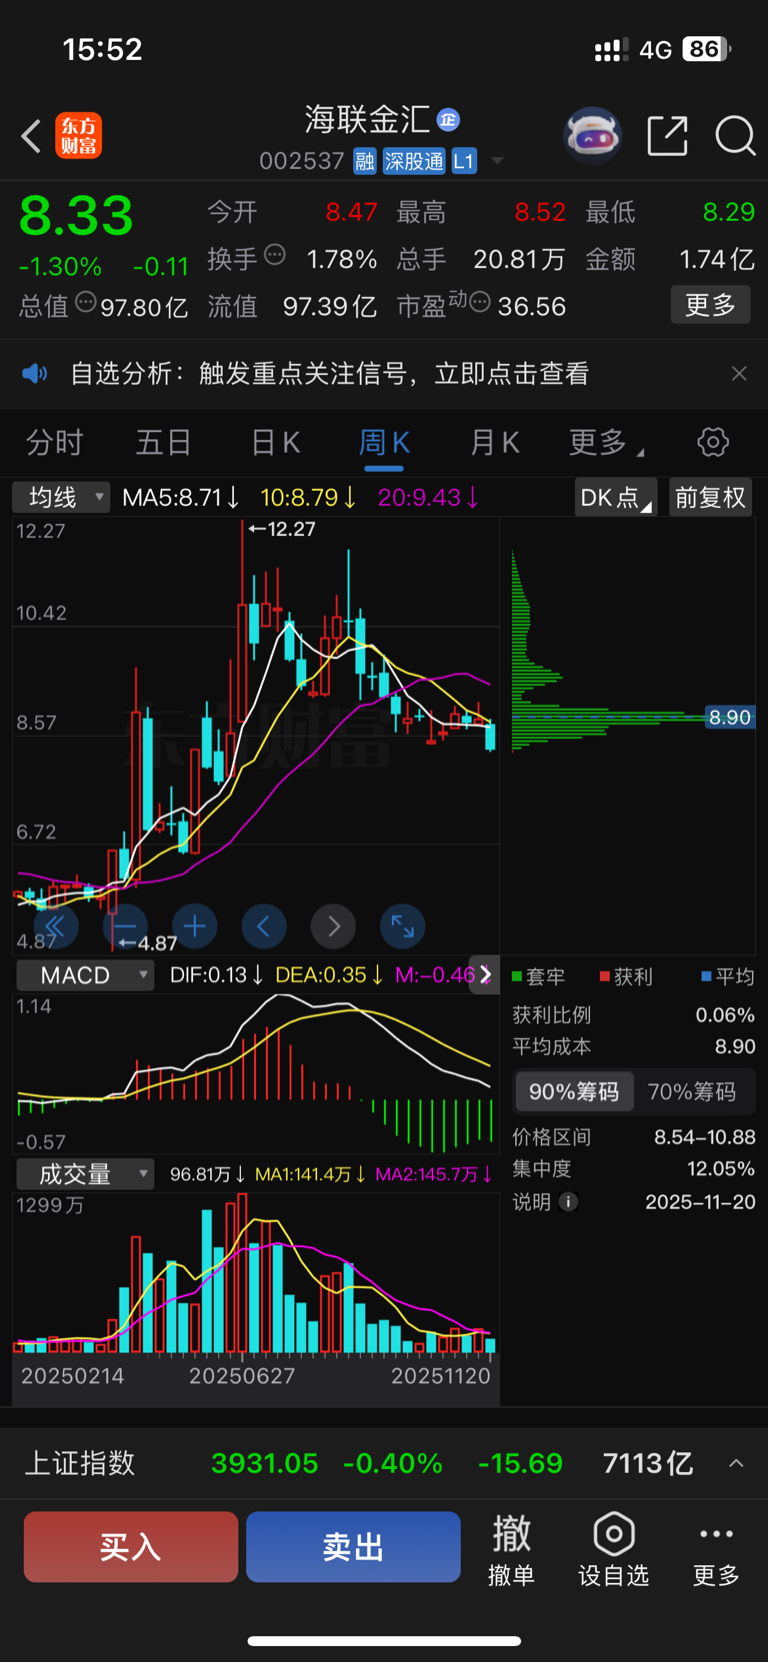768x1663 pixels.
Task: Open the 成交量 indicator dropdown
Action: 85,1174
